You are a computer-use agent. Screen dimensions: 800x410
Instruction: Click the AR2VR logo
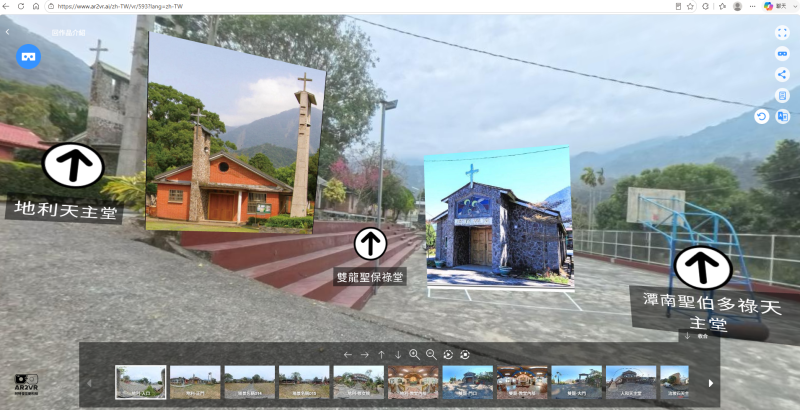click(26, 385)
